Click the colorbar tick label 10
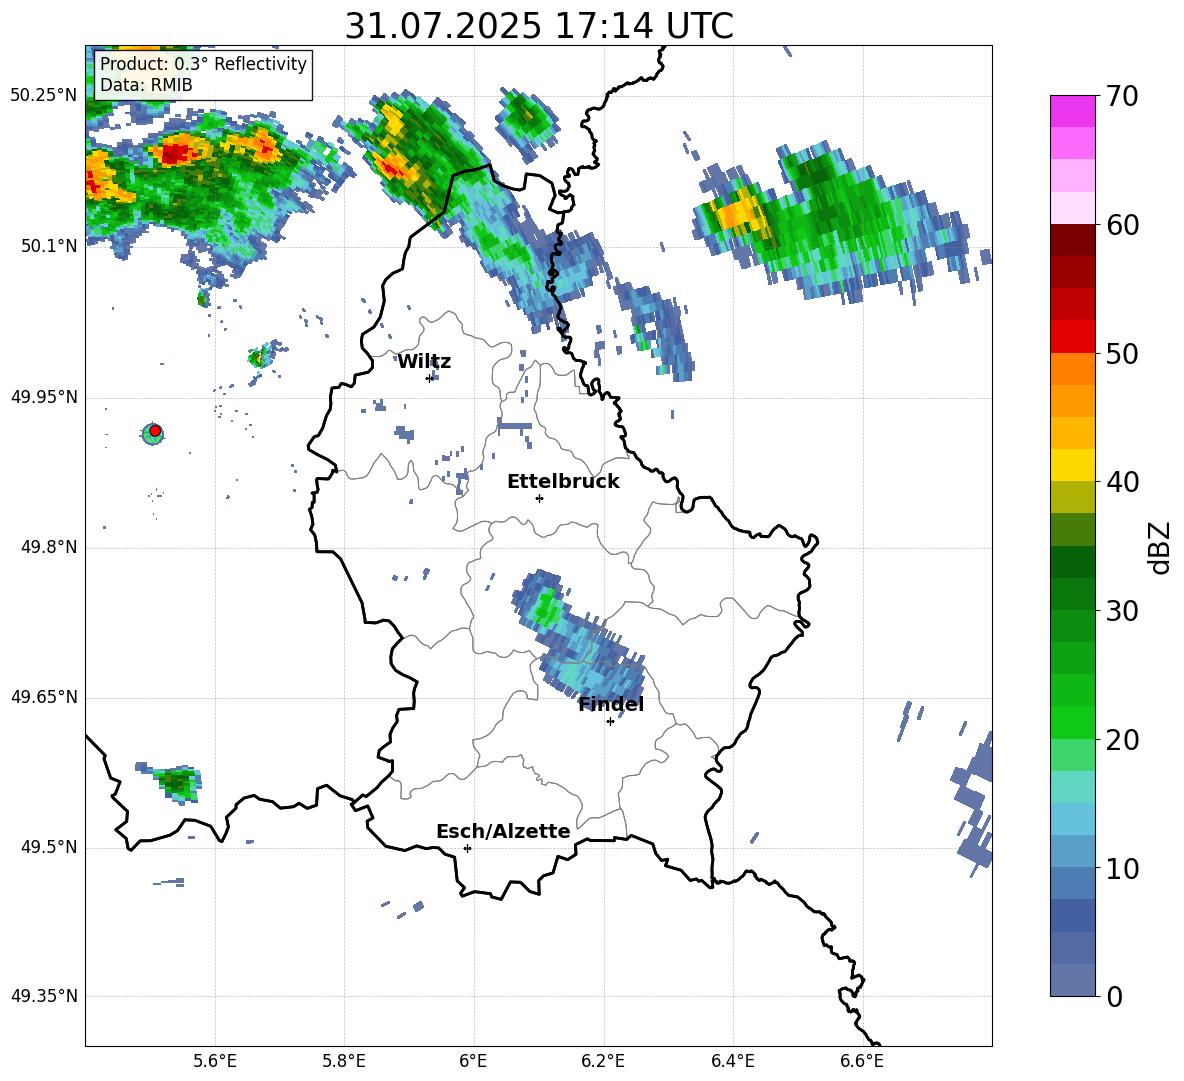This screenshot has width=1184, height=1081. pos(1122,869)
